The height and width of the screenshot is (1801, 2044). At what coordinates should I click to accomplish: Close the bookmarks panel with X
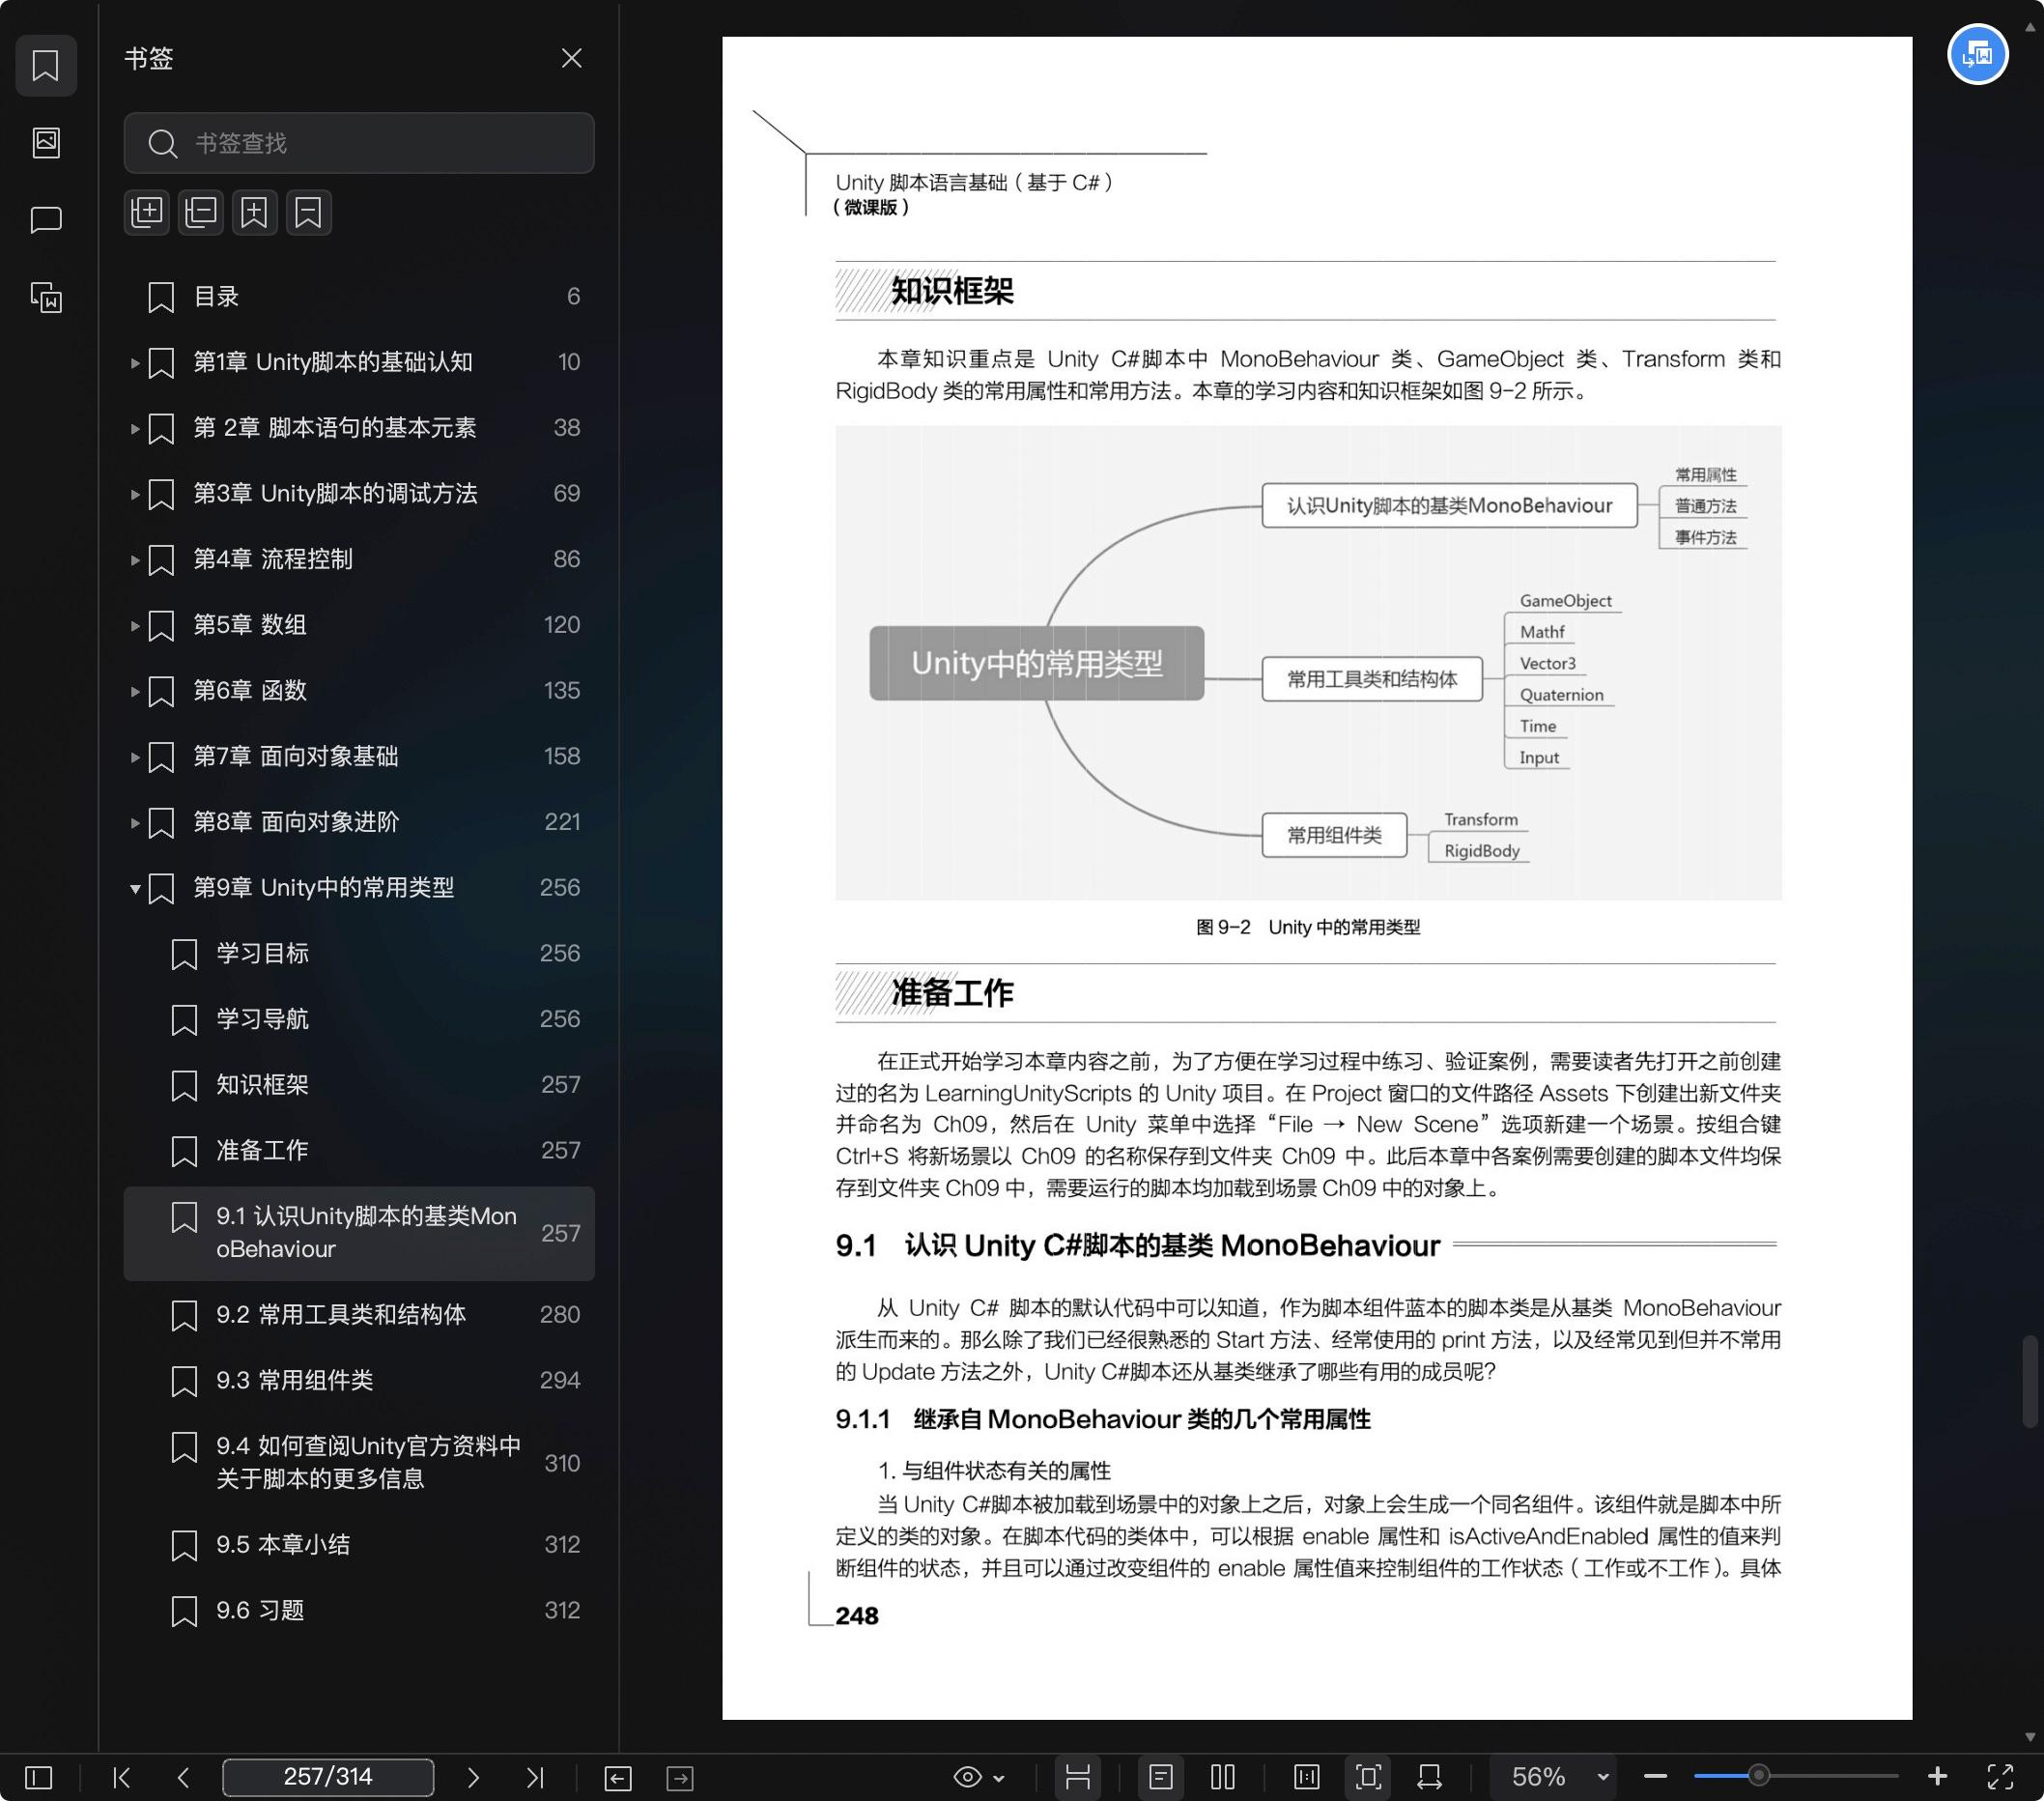pyautogui.click(x=571, y=58)
